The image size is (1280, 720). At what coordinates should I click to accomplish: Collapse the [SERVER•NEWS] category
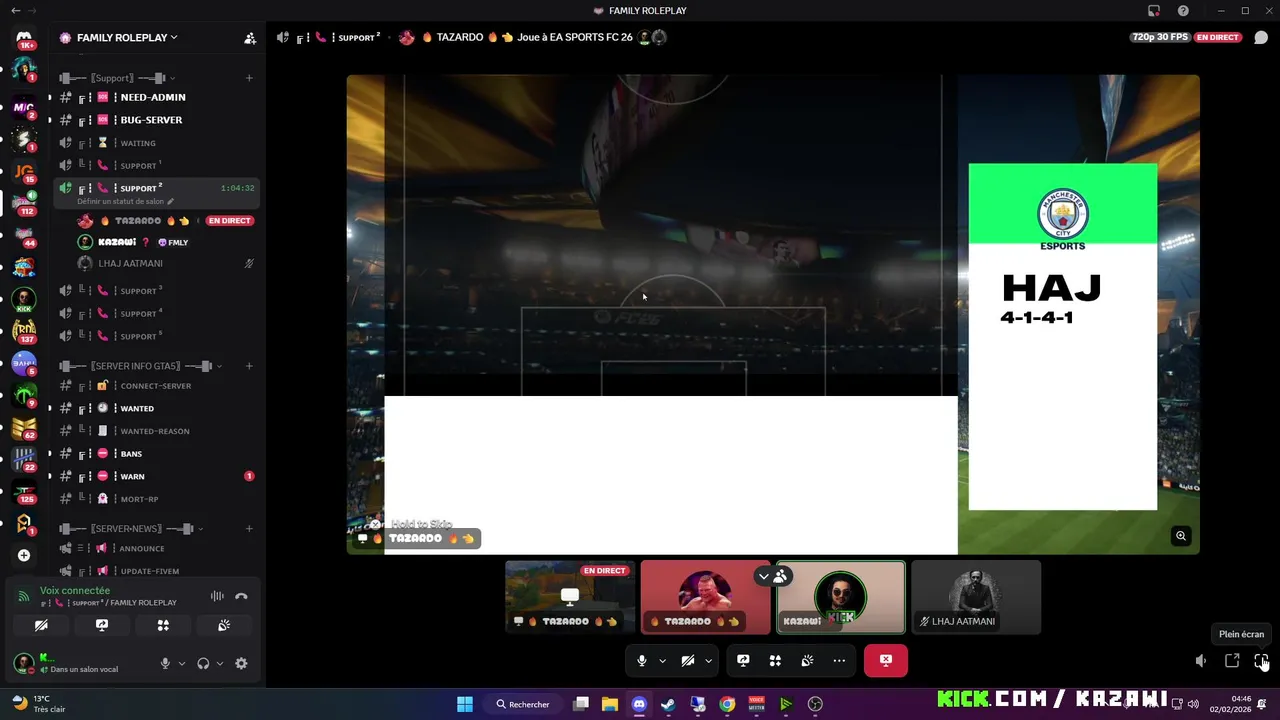130,529
